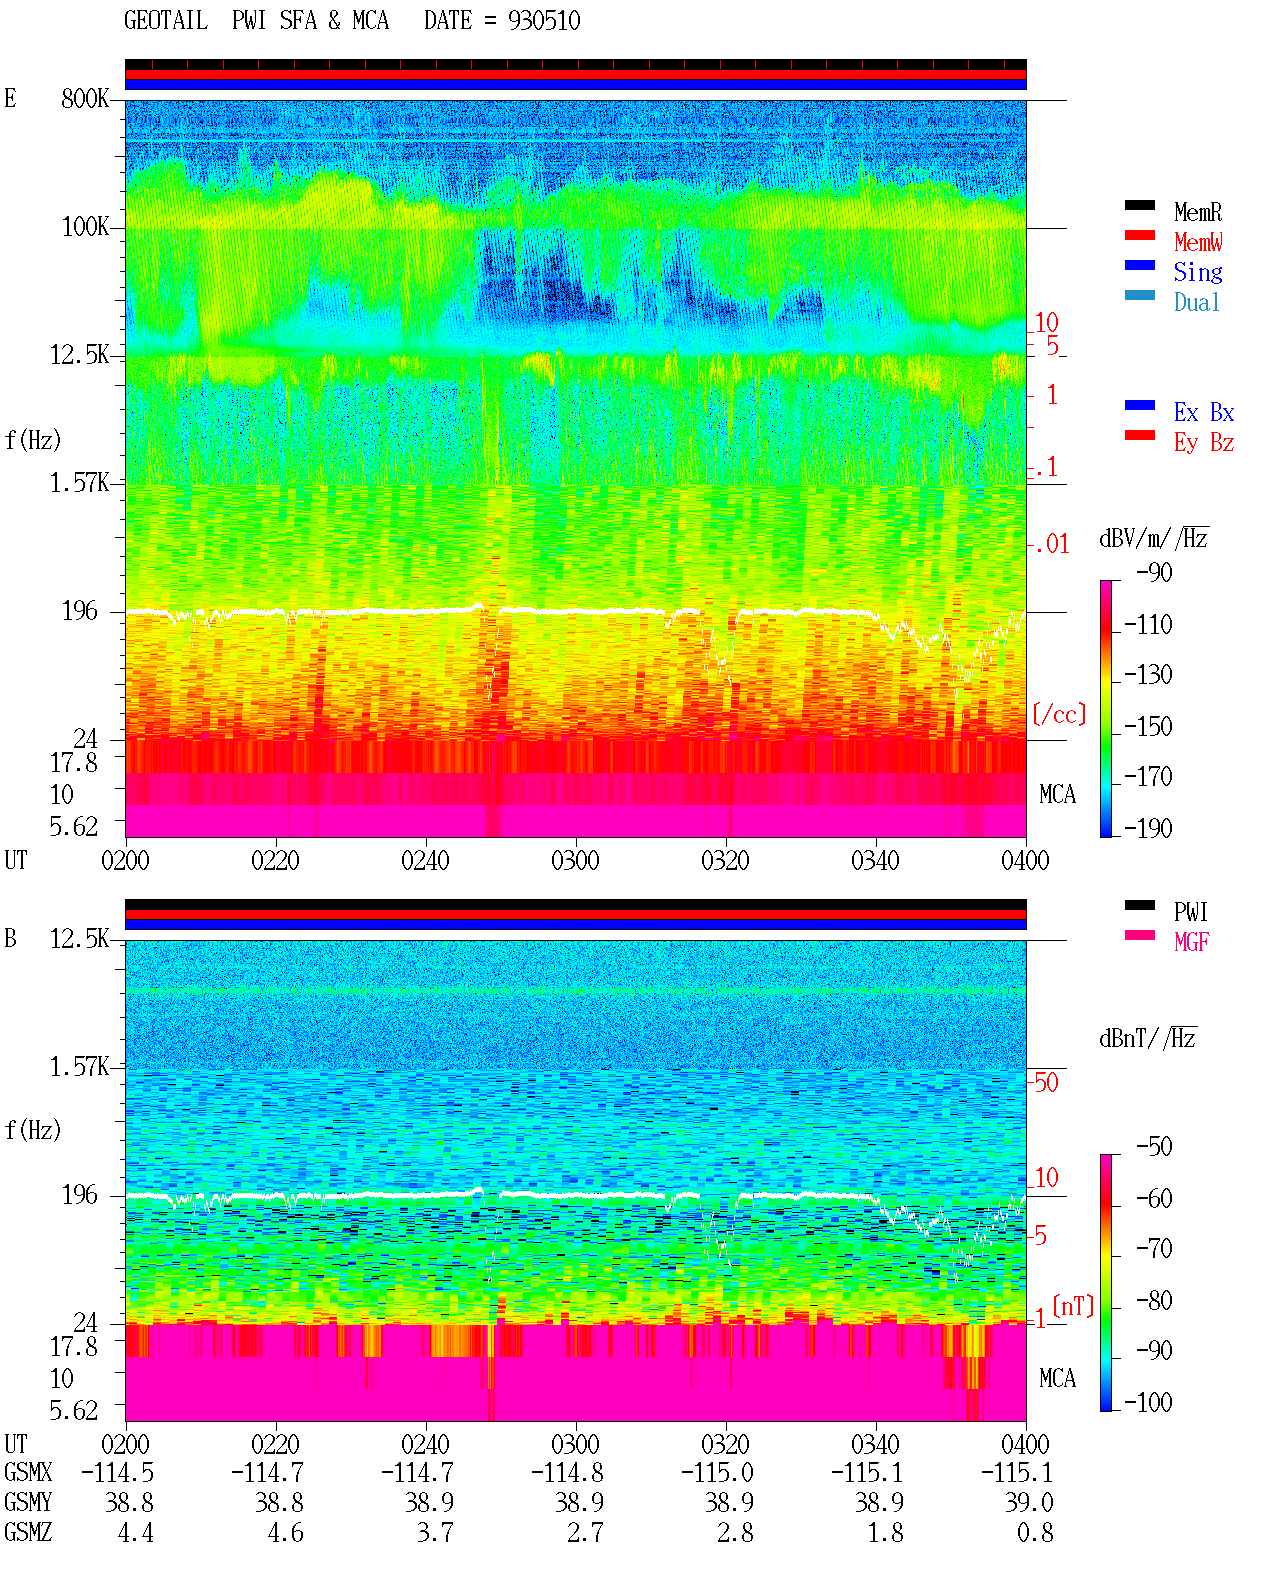Click the E panel letter label
Image resolution: width=1280 pixels, height=1593 pixels.
tap(10, 98)
